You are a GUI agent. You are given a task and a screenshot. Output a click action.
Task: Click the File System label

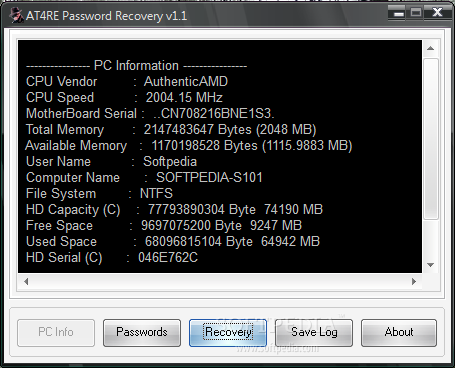pyautogui.click(x=61, y=194)
